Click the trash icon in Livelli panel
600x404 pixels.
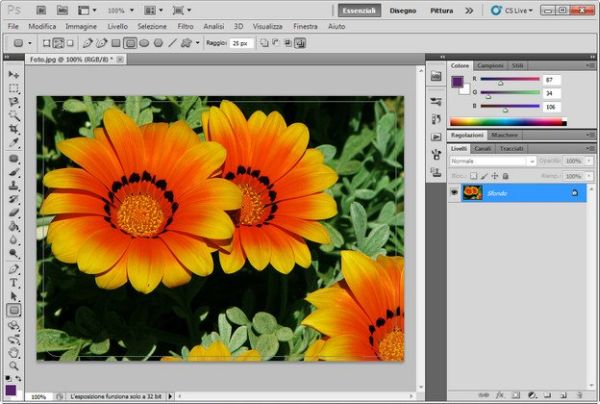[x=579, y=395]
